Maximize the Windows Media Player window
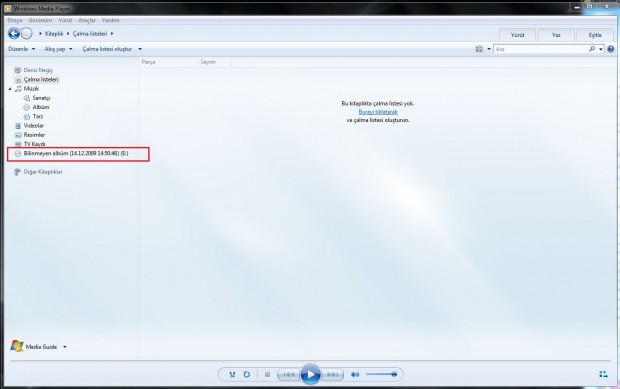Image resolution: width=620 pixels, height=389 pixels. pyautogui.click(x=590, y=7)
